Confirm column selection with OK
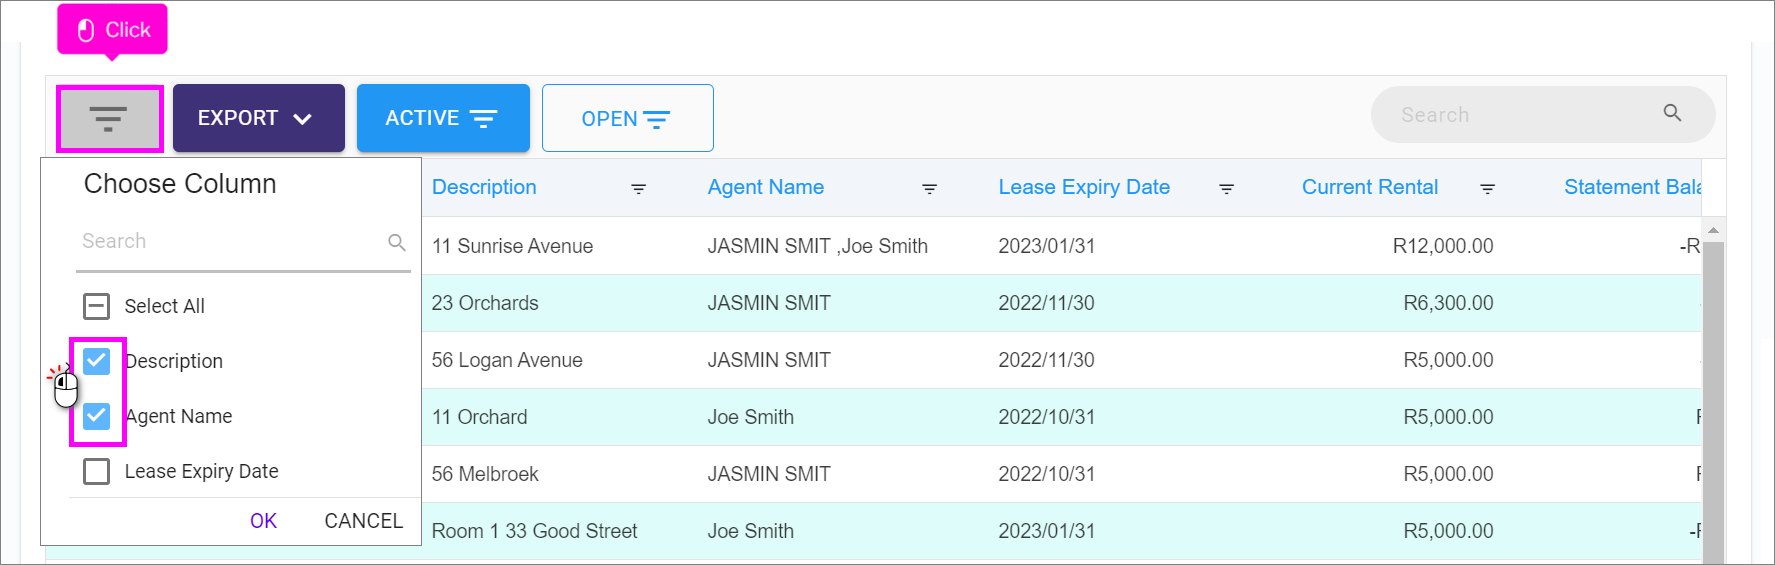 263,521
